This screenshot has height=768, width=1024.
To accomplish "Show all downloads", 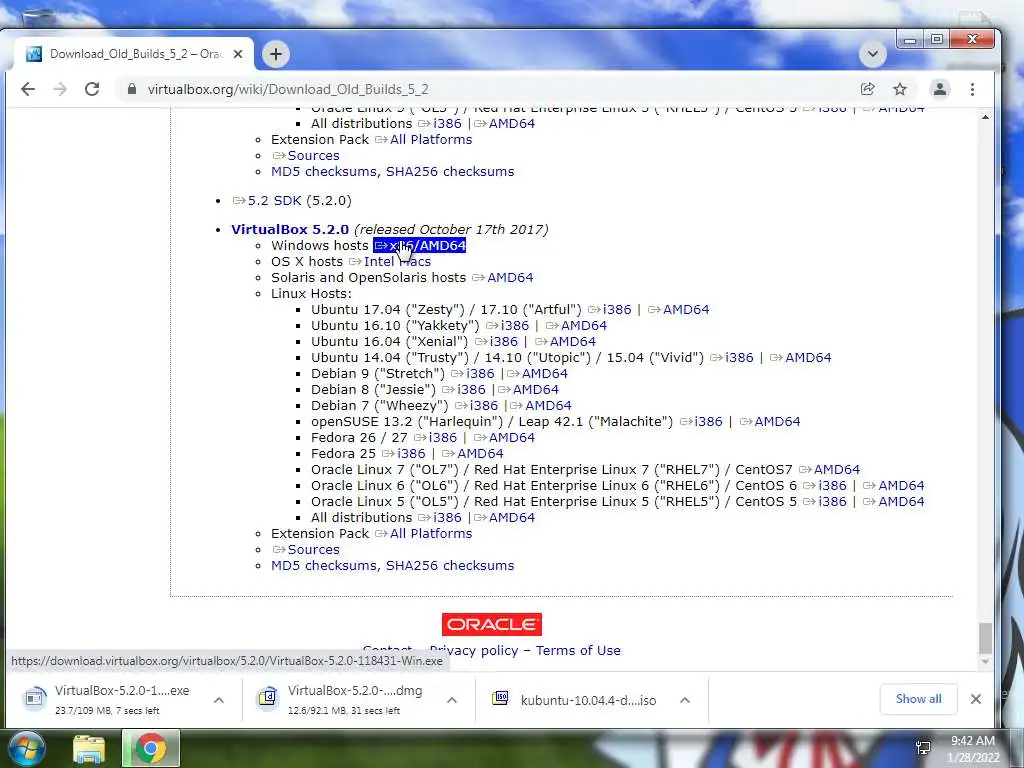I will point(918,699).
